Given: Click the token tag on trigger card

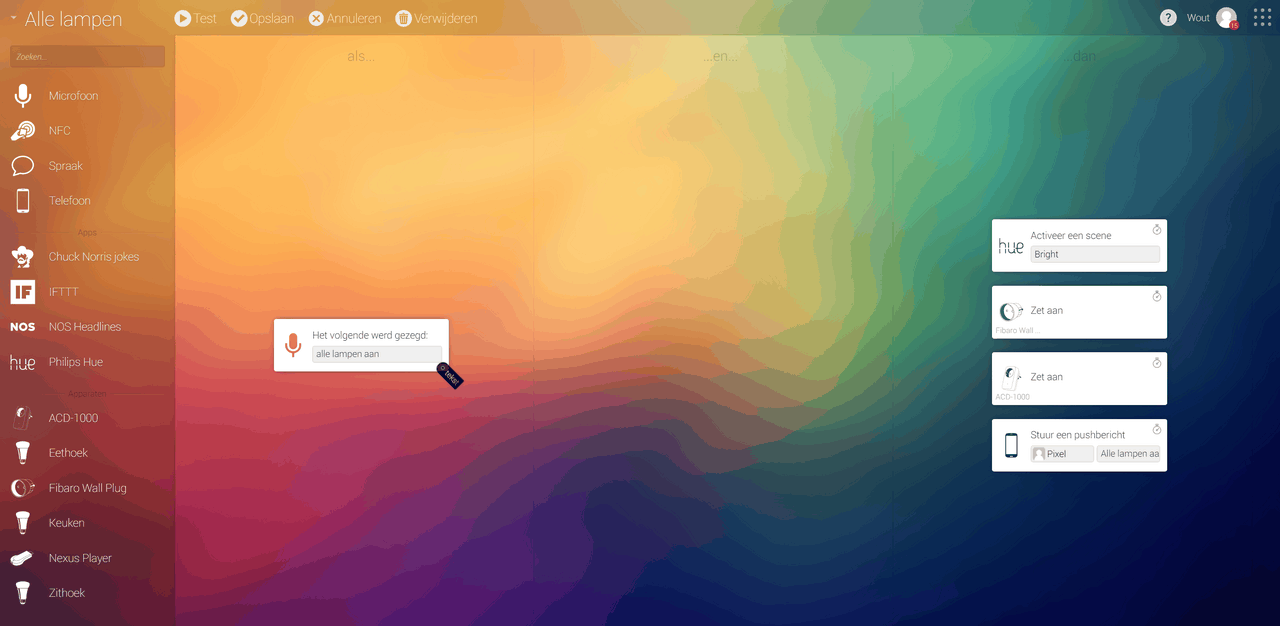Looking at the screenshot, I should click(450, 375).
